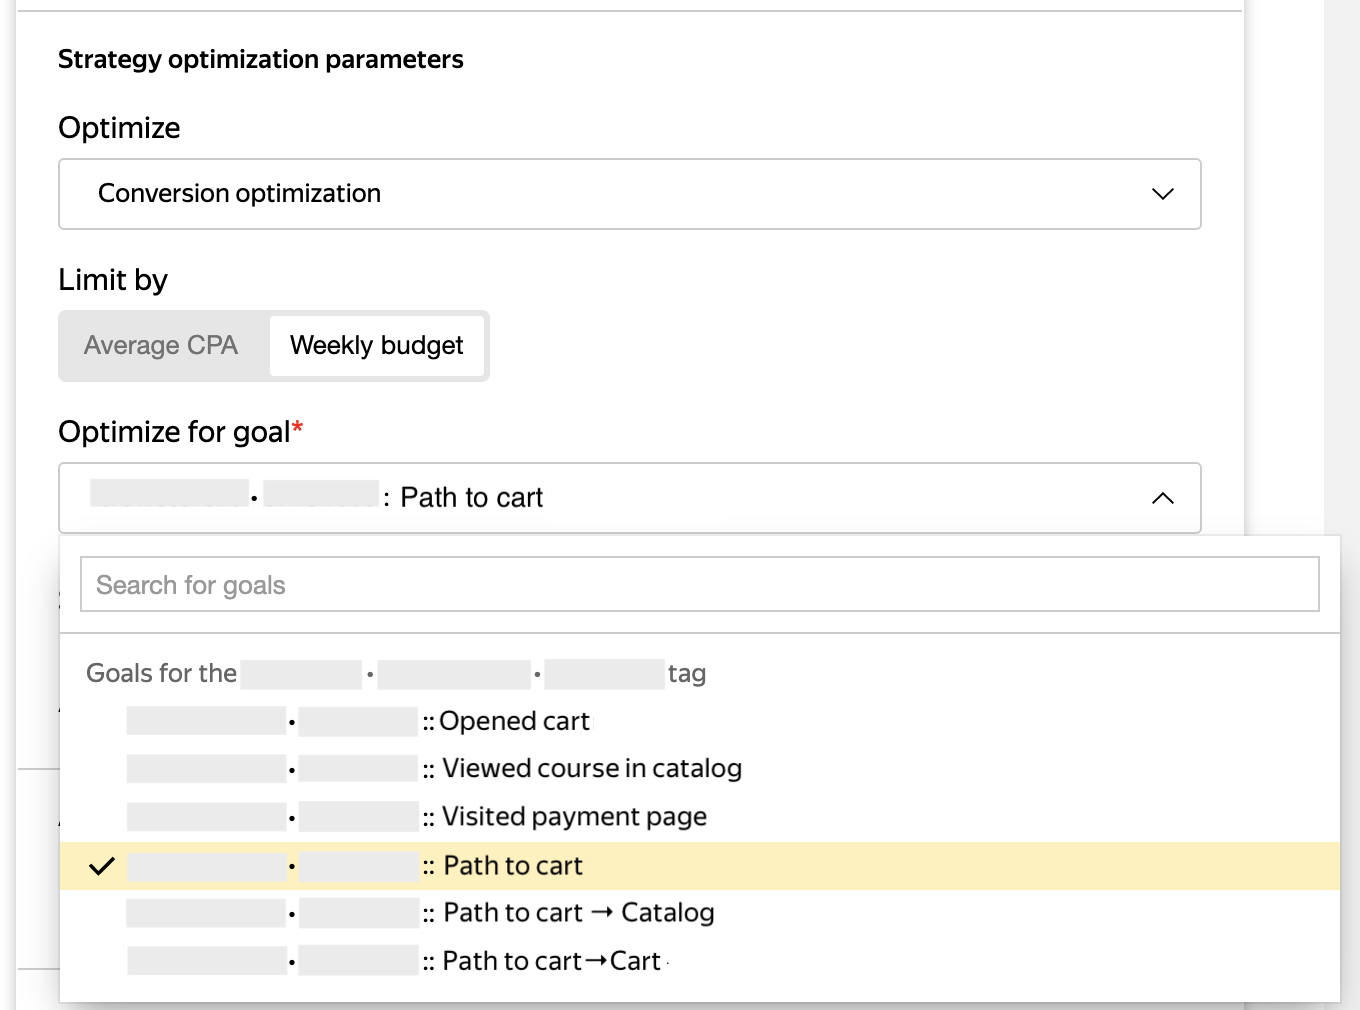Choose the Opened cart goal
Image resolution: width=1360 pixels, height=1010 pixels.
point(514,721)
